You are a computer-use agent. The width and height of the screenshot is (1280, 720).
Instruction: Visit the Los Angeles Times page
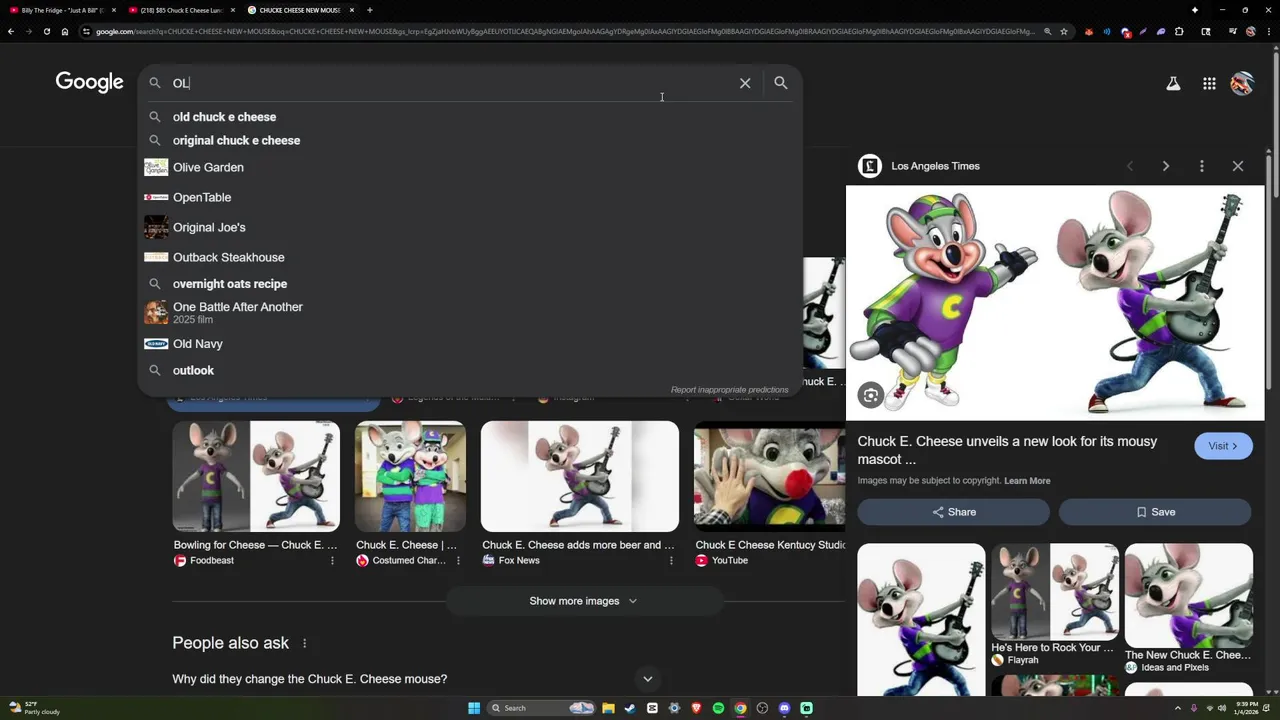pos(1223,446)
